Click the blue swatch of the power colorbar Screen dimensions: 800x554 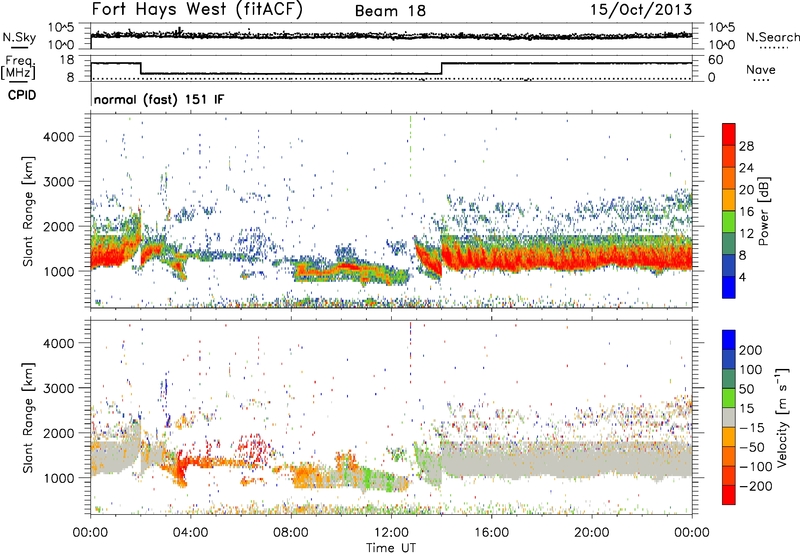tap(729, 287)
